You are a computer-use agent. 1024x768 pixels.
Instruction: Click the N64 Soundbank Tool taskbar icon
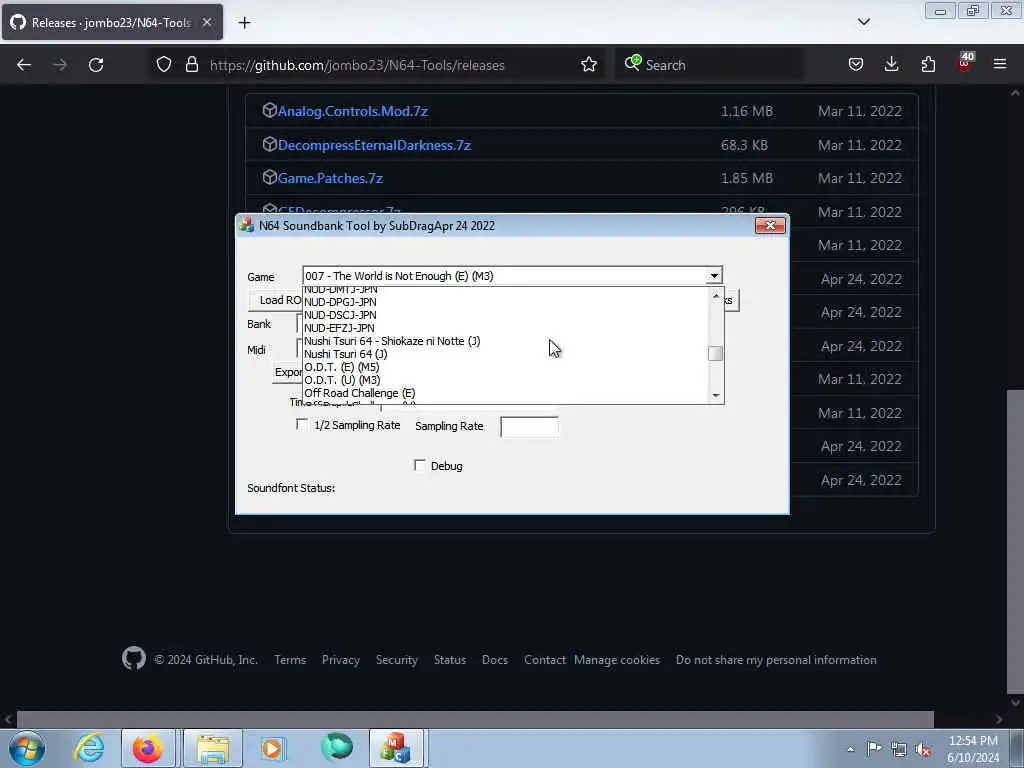398,748
